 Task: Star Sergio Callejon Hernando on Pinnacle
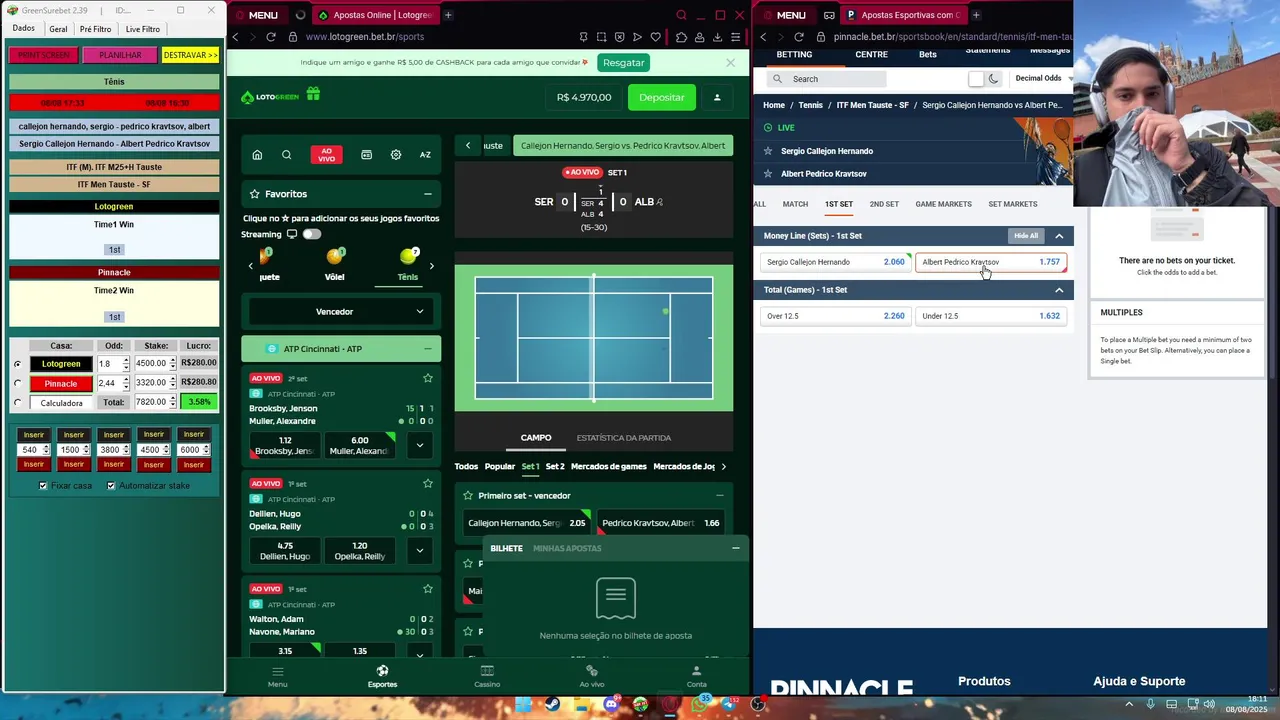click(x=768, y=151)
